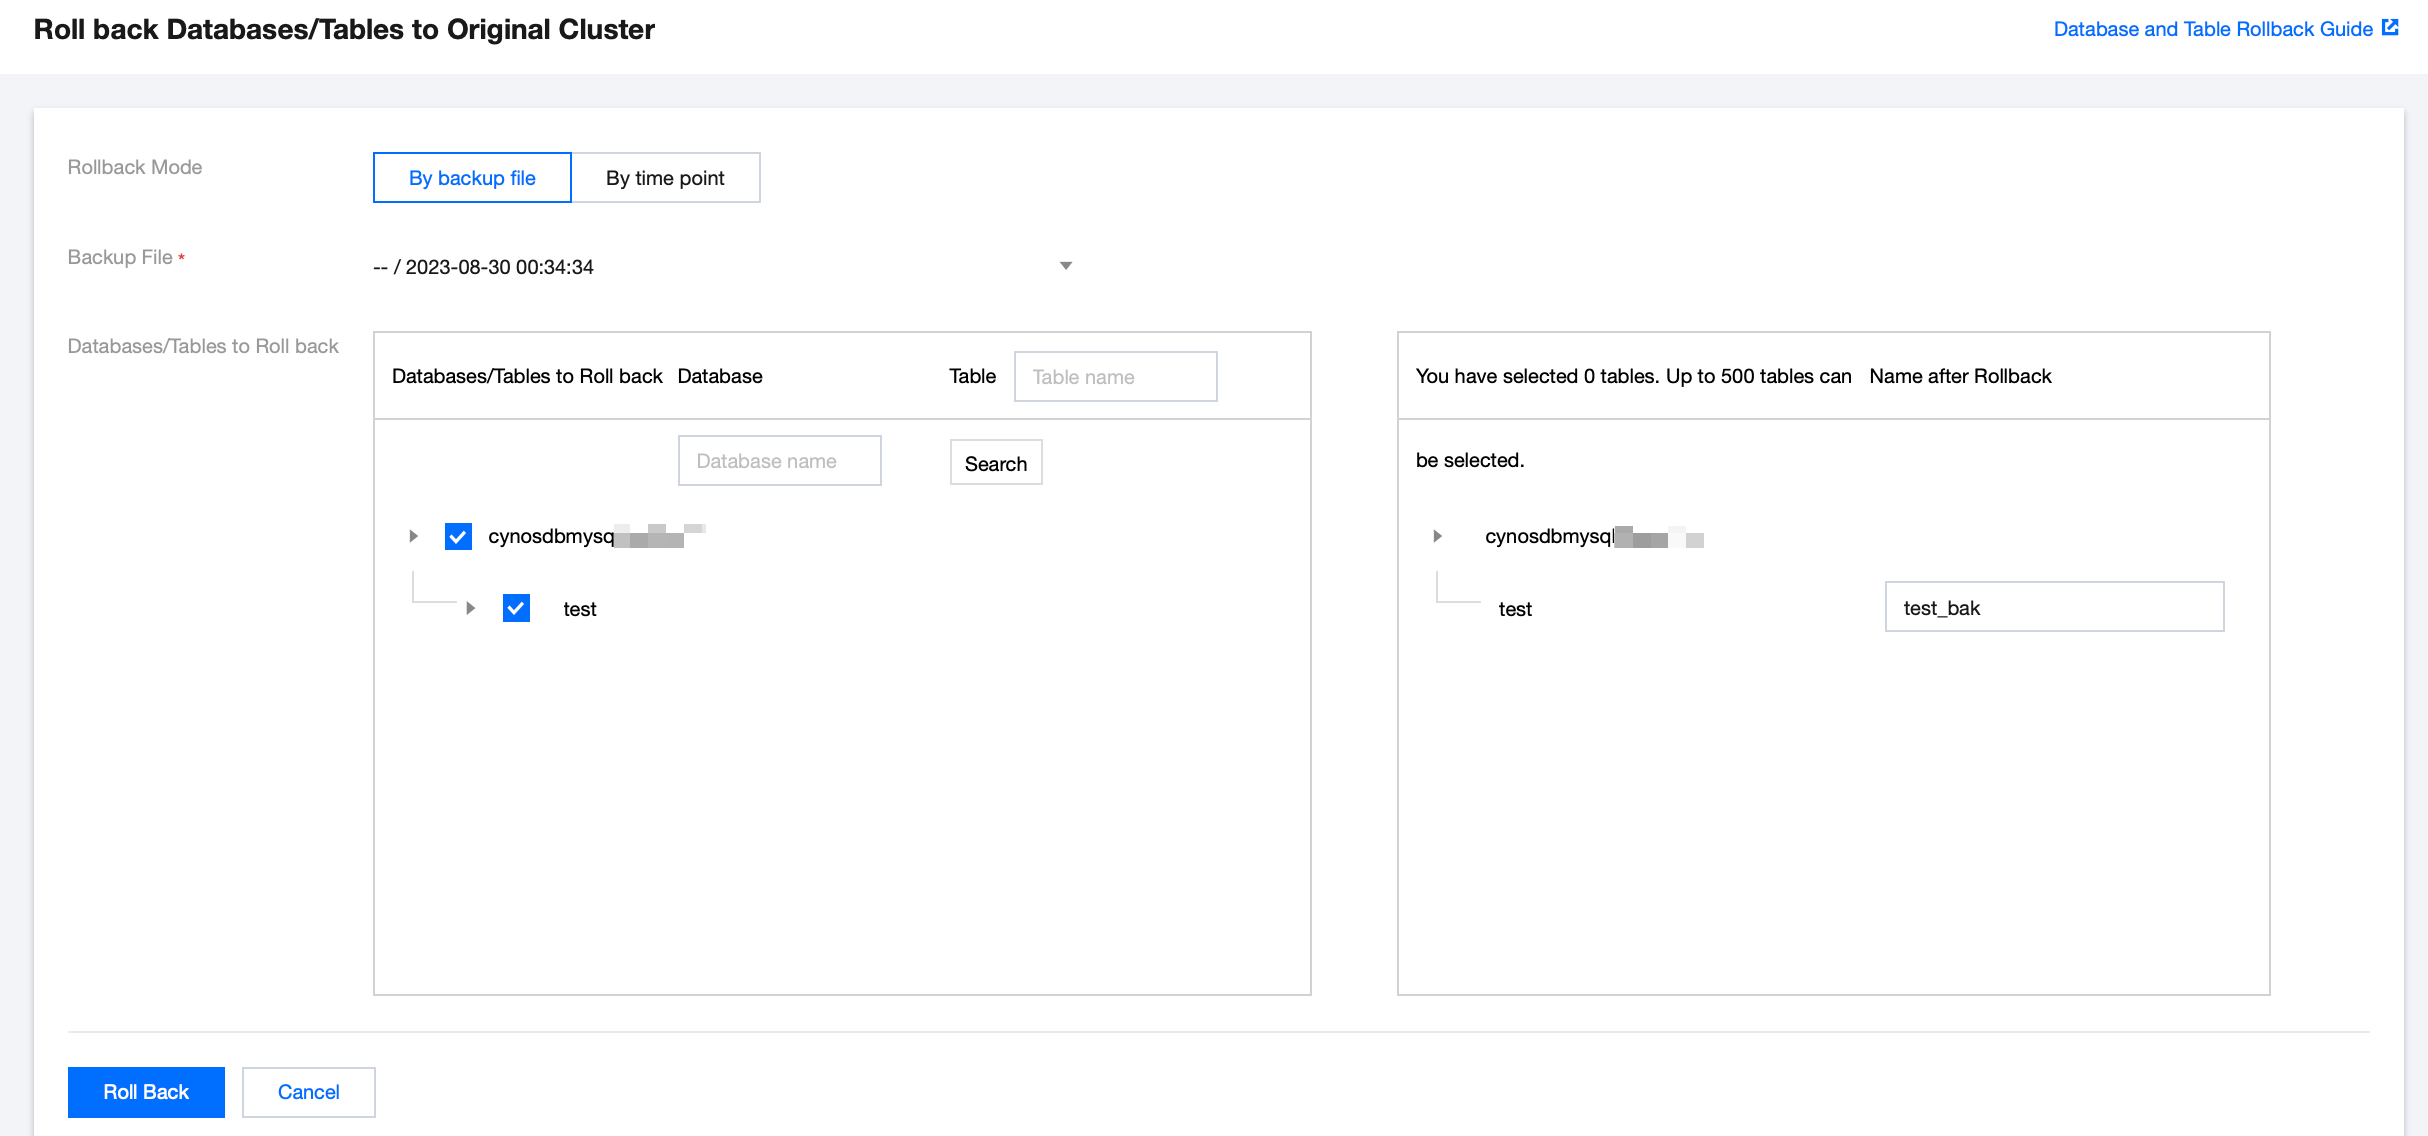Switch to By time point mode
This screenshot has width=2428, height=1136.
coord(665,178)
